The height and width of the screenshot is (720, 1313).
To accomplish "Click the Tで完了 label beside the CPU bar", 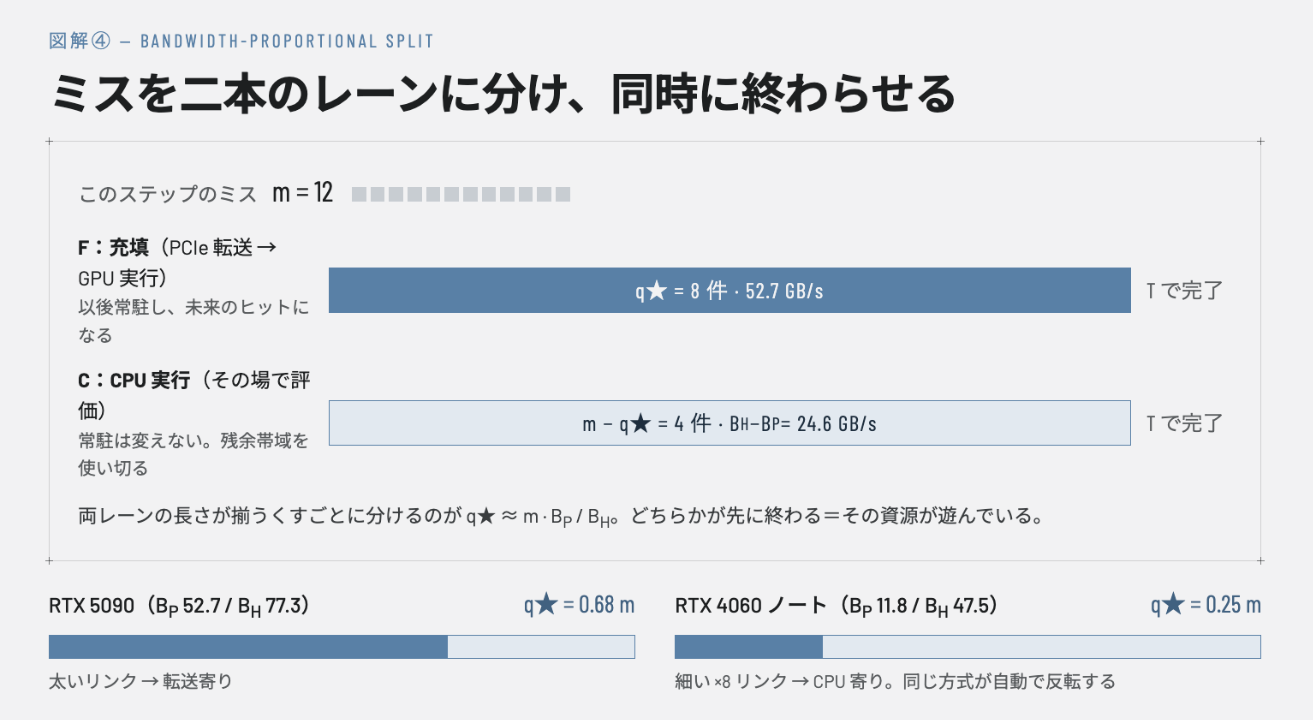I will pos(1185,423).
